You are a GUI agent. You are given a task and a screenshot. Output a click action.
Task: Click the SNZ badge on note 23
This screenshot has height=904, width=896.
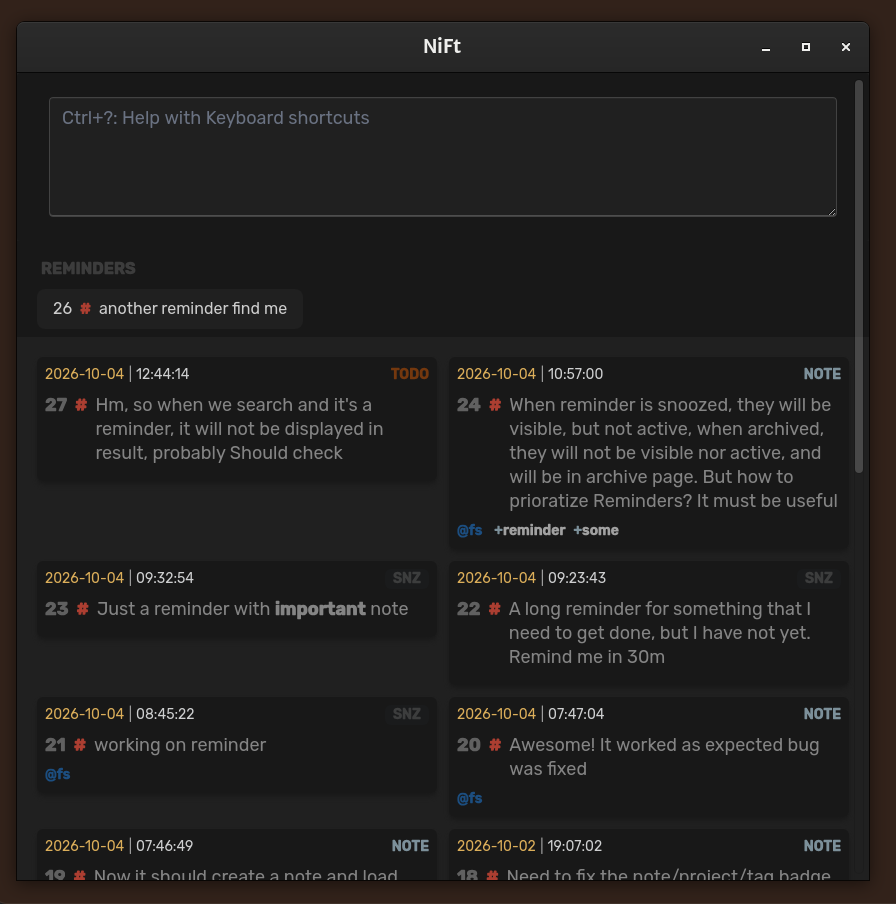click(x=407, y=578)
